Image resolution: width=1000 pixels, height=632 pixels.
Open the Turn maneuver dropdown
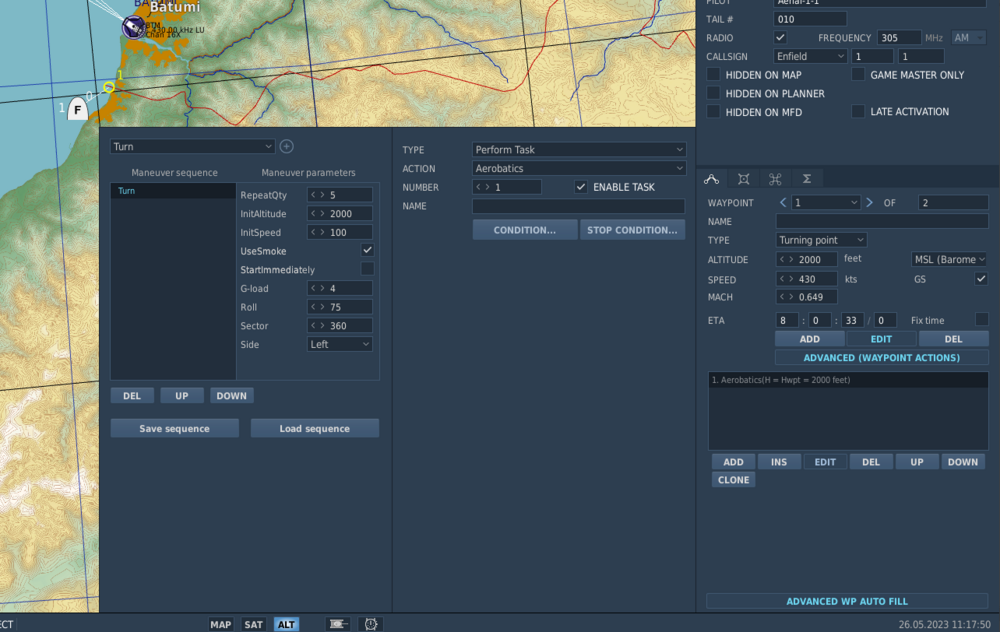coord(192,147)
